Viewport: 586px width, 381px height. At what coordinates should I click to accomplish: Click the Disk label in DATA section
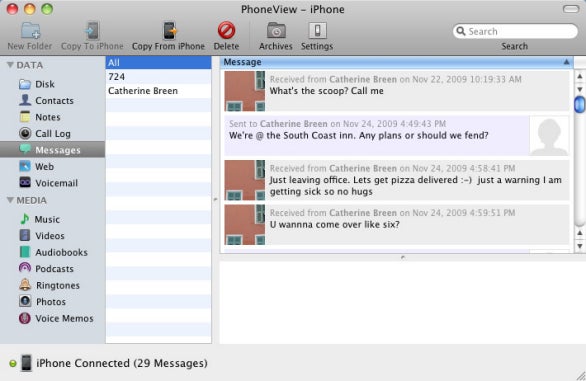[45, 84]
